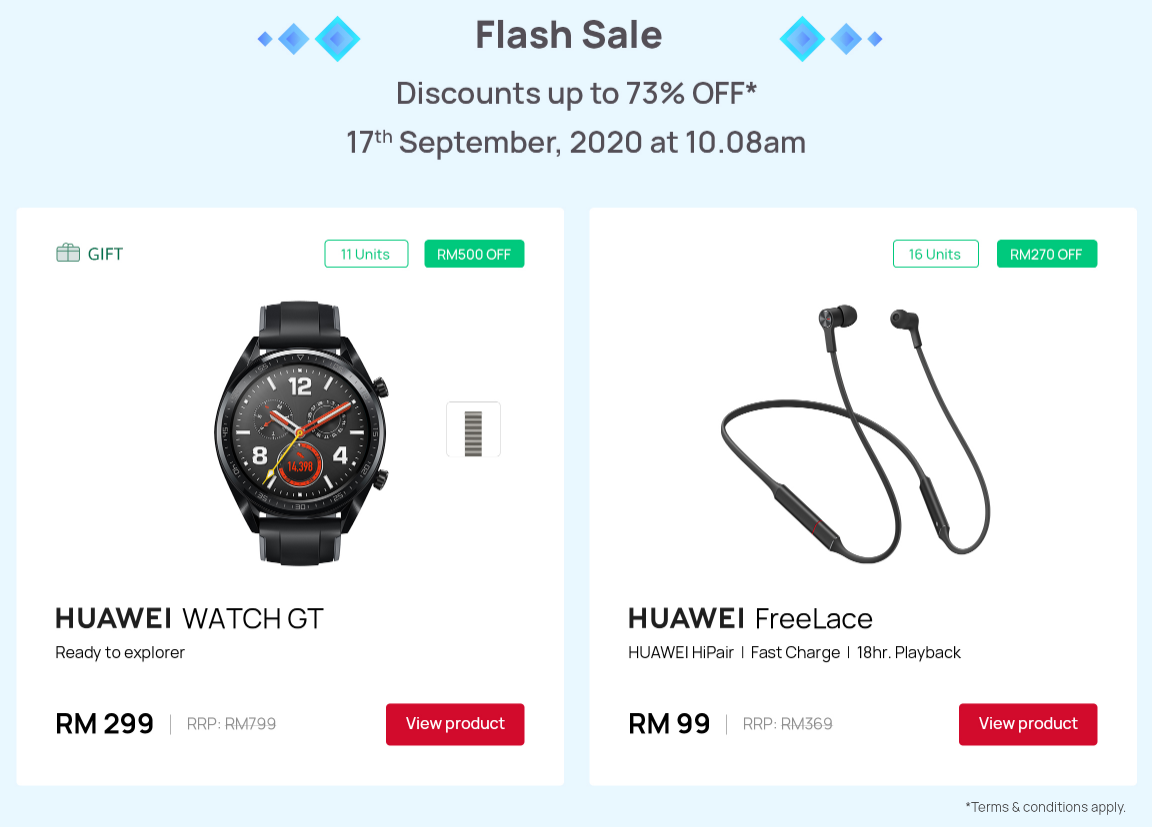1152x827 pixels.
Task: Click the GIFT label text
Action: (105, 254)
